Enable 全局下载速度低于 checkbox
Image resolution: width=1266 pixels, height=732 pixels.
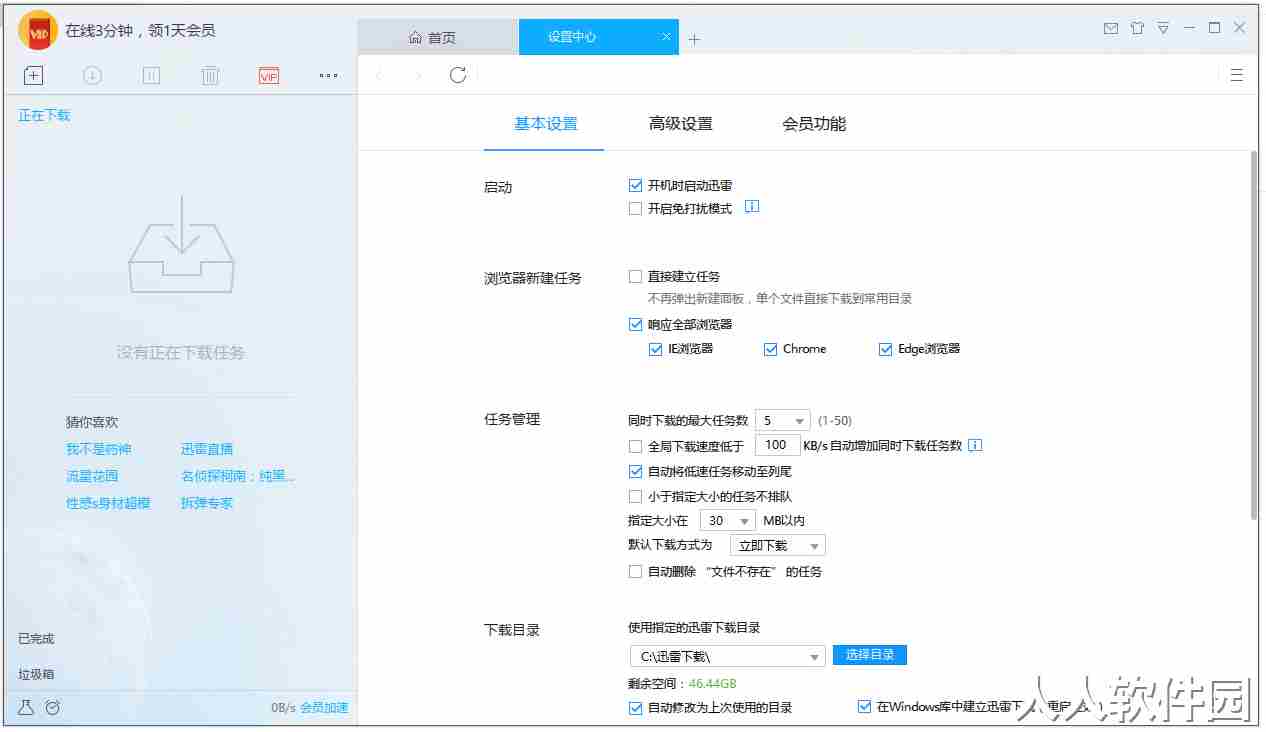(x=635, y=446)
